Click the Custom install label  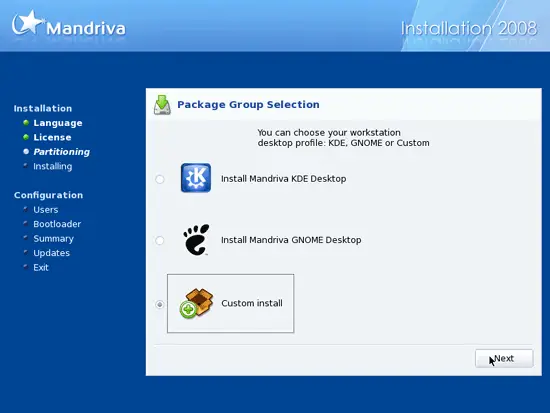point(252,303)
